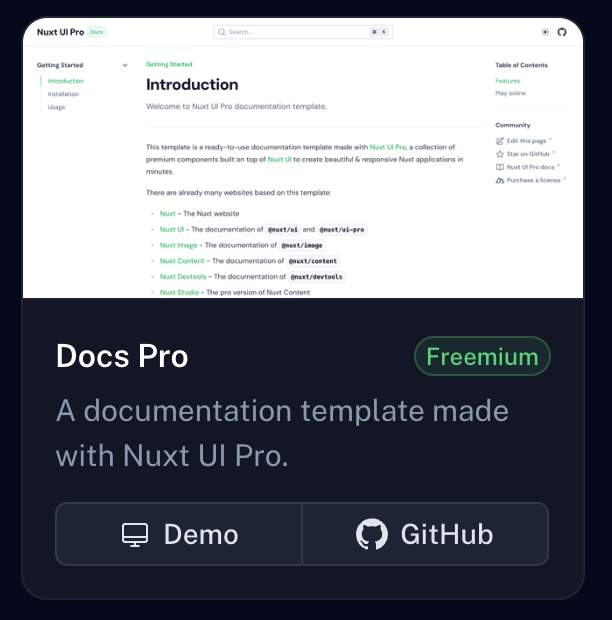
Task: Open the Nuxt Image list link
Action: coord(178,245)
